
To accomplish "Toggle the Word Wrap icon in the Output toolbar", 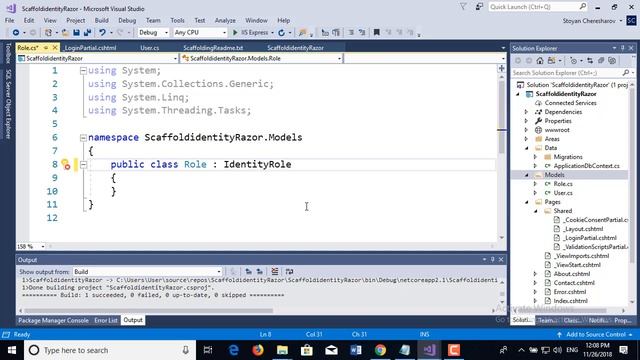I will tap(289, 271).
